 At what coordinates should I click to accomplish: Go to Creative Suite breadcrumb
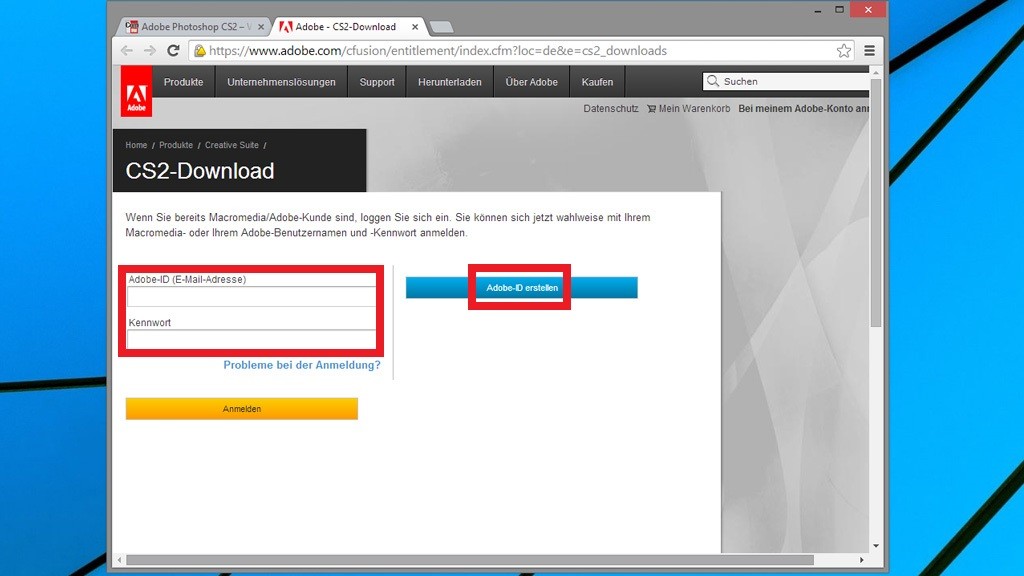[232, 145]
